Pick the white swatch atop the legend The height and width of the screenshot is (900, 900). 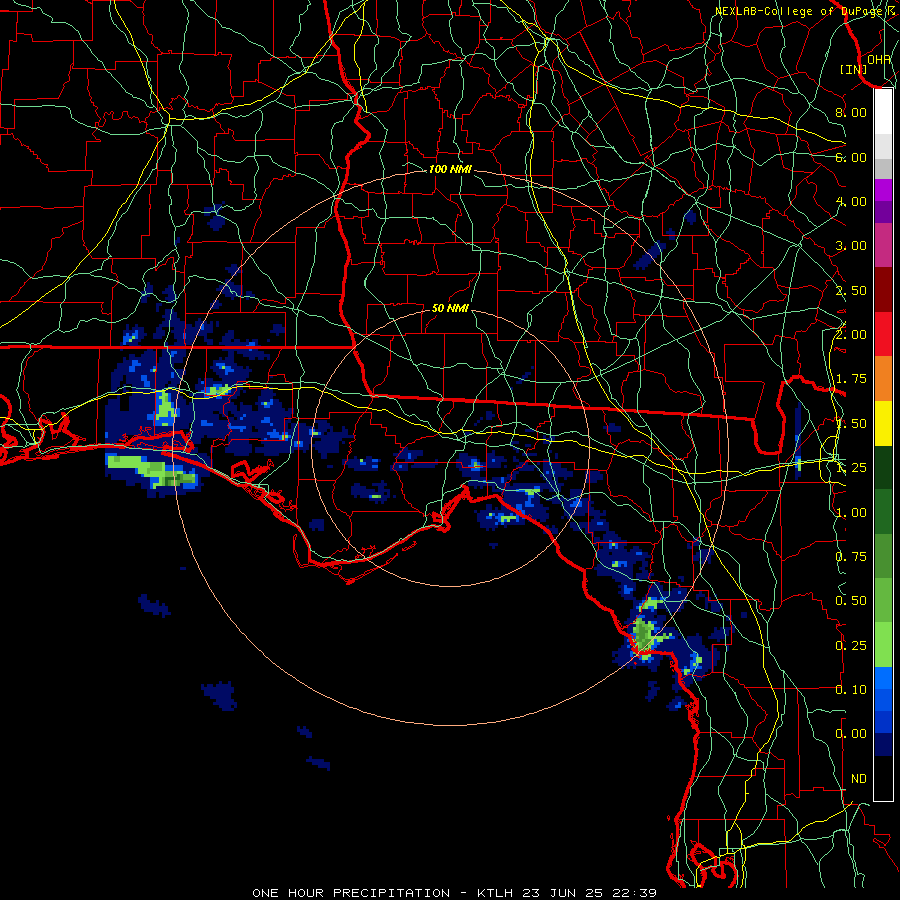[x=883, y=111]
